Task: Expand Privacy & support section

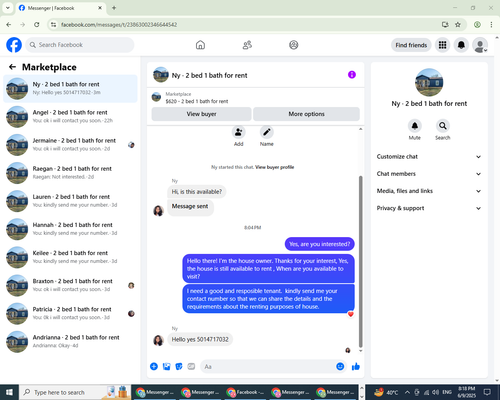Action: [x=429, y=208]
